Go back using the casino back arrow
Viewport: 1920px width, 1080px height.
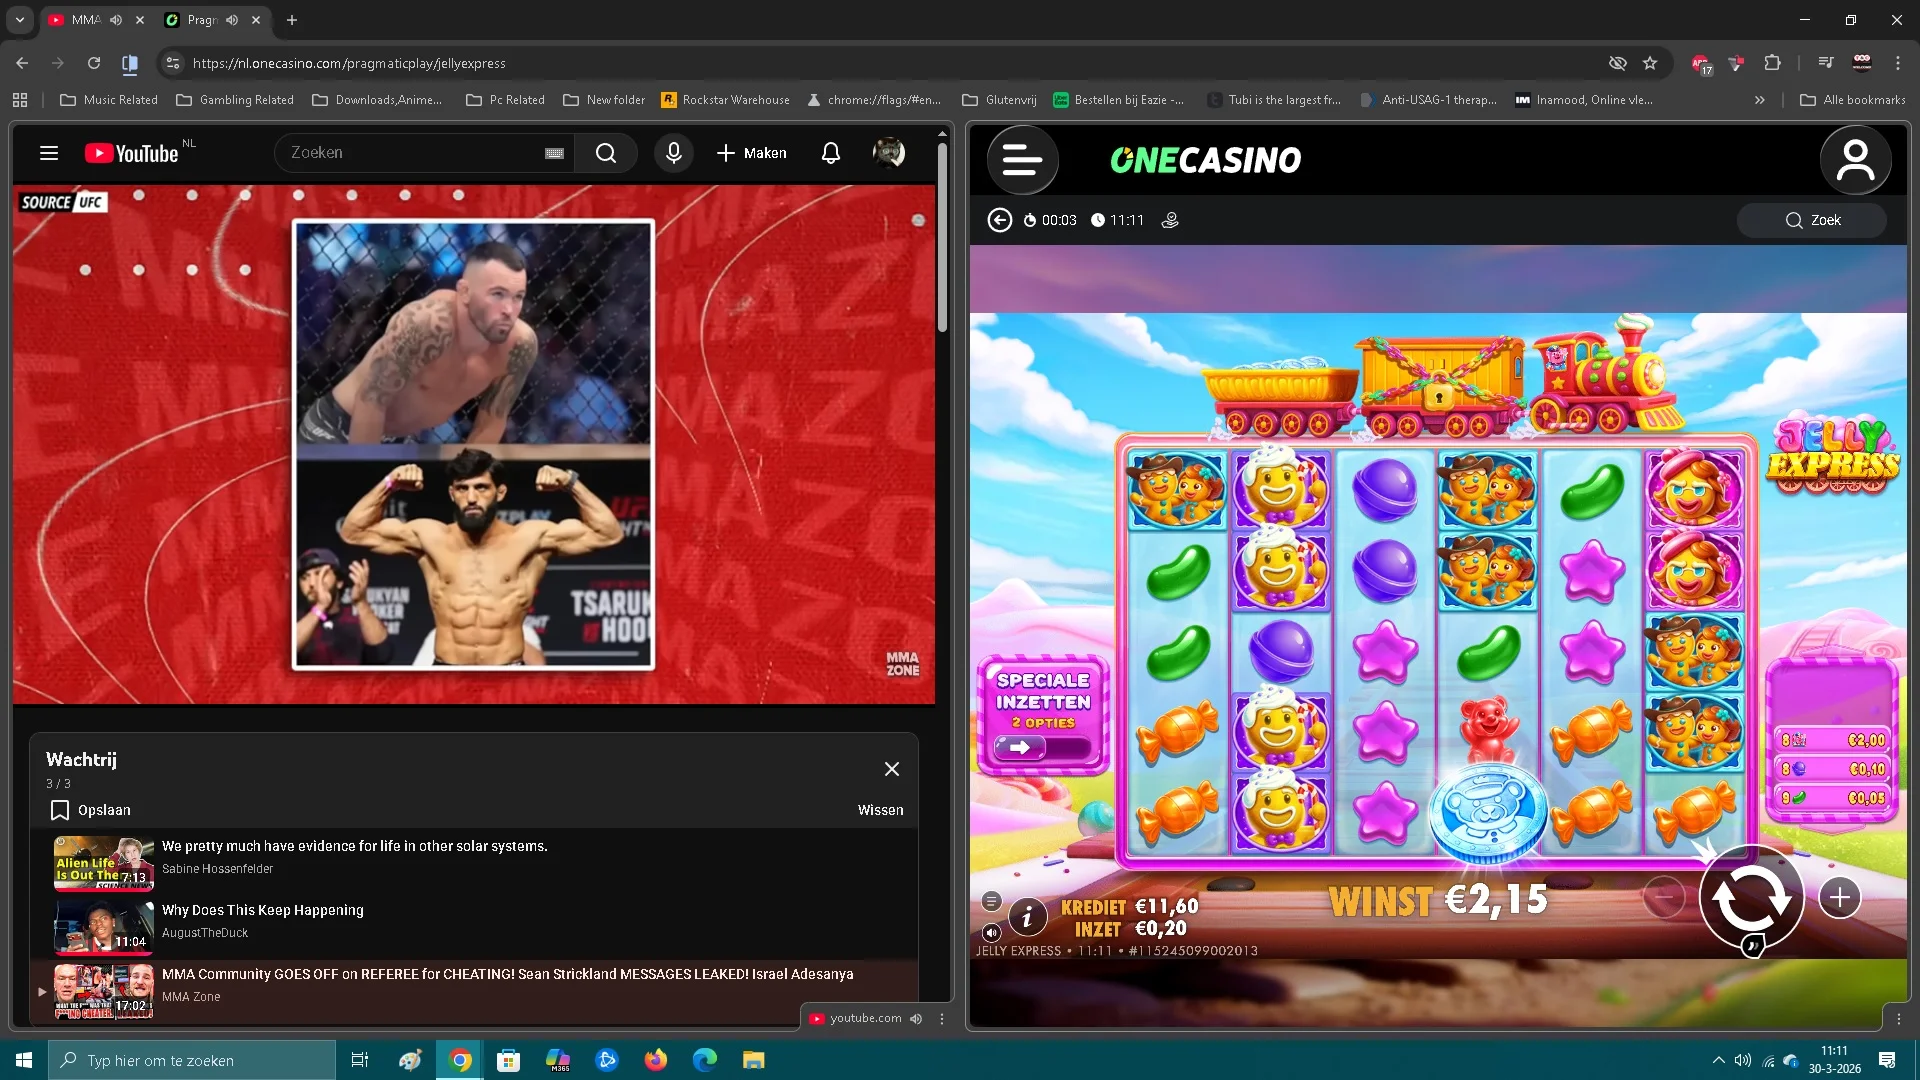pos(1000,220)
